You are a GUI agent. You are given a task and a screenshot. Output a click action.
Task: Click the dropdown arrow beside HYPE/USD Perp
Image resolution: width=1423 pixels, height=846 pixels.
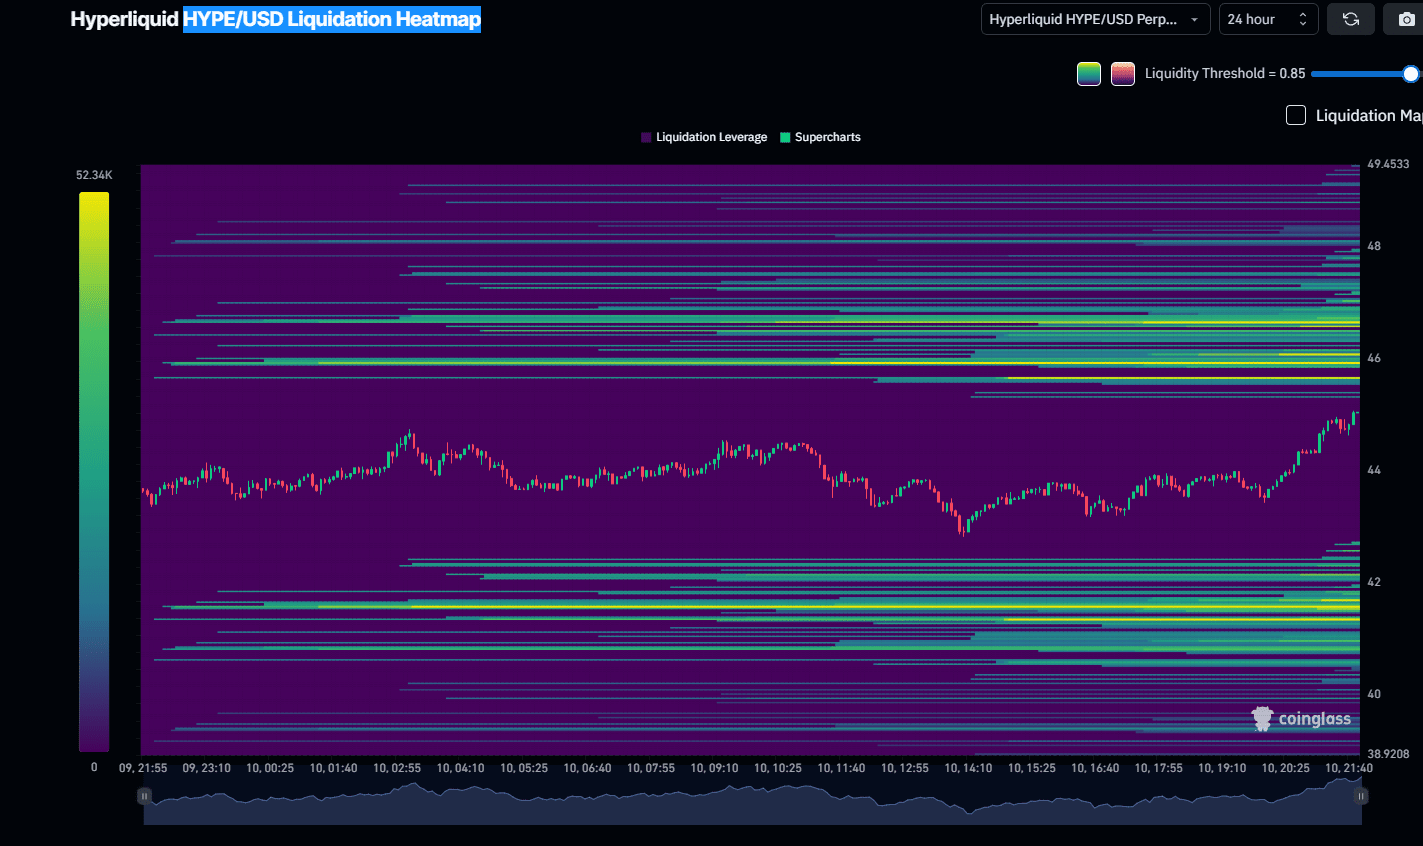tap(1194, 19)
